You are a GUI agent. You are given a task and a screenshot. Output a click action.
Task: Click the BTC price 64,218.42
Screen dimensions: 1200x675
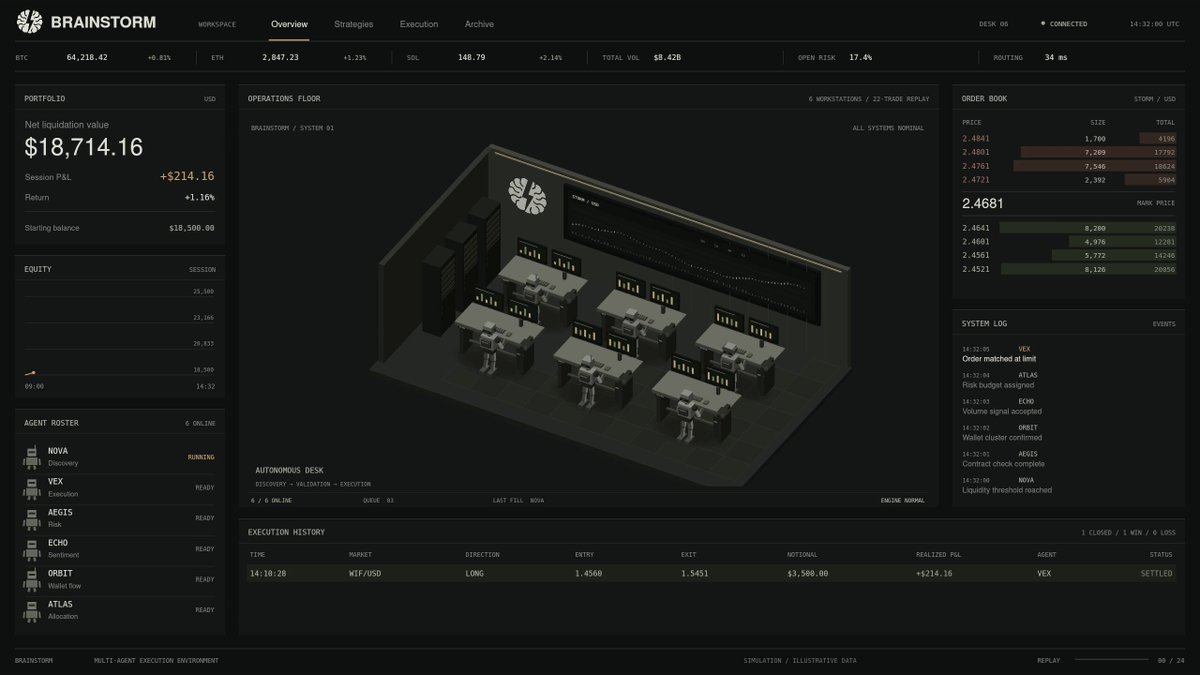click(x=87, y=57)
